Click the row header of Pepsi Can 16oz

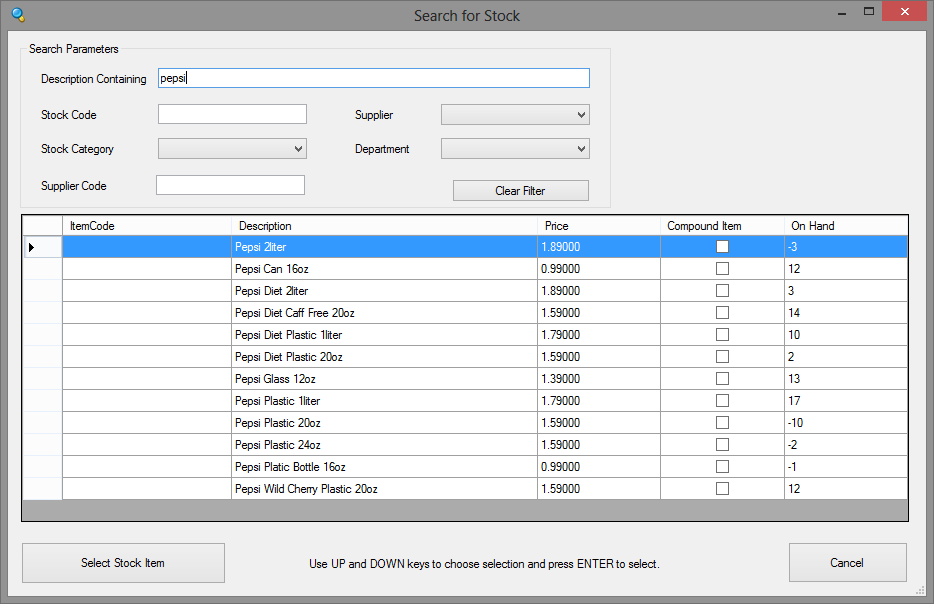coord(42,269)
